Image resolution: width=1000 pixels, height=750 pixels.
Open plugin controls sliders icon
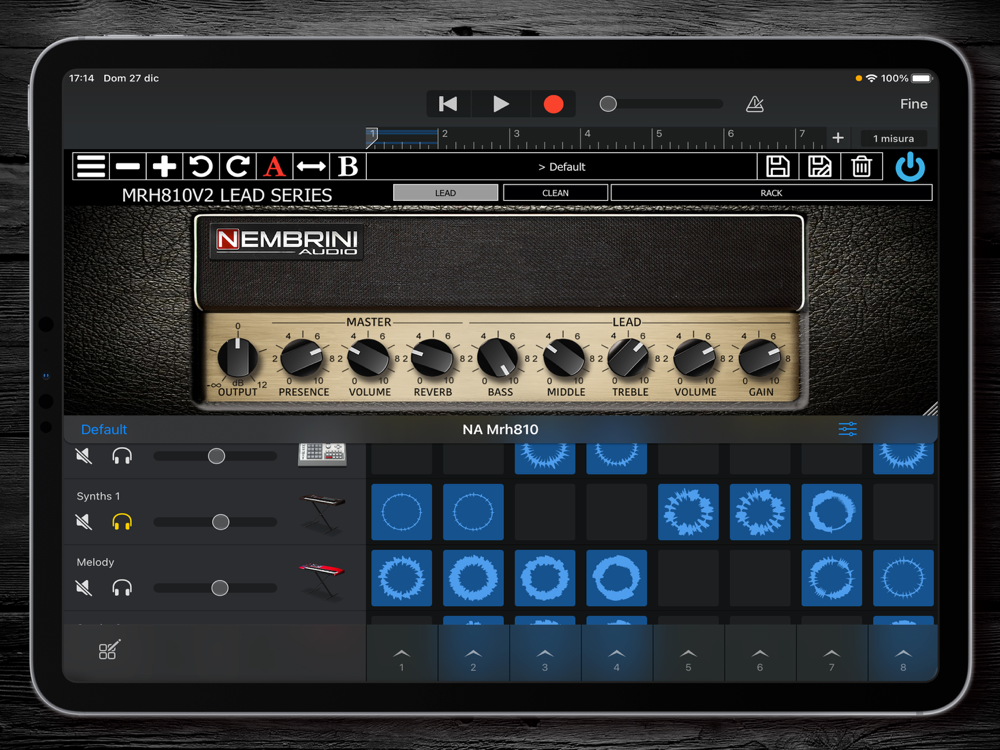[x=848, y=429]
